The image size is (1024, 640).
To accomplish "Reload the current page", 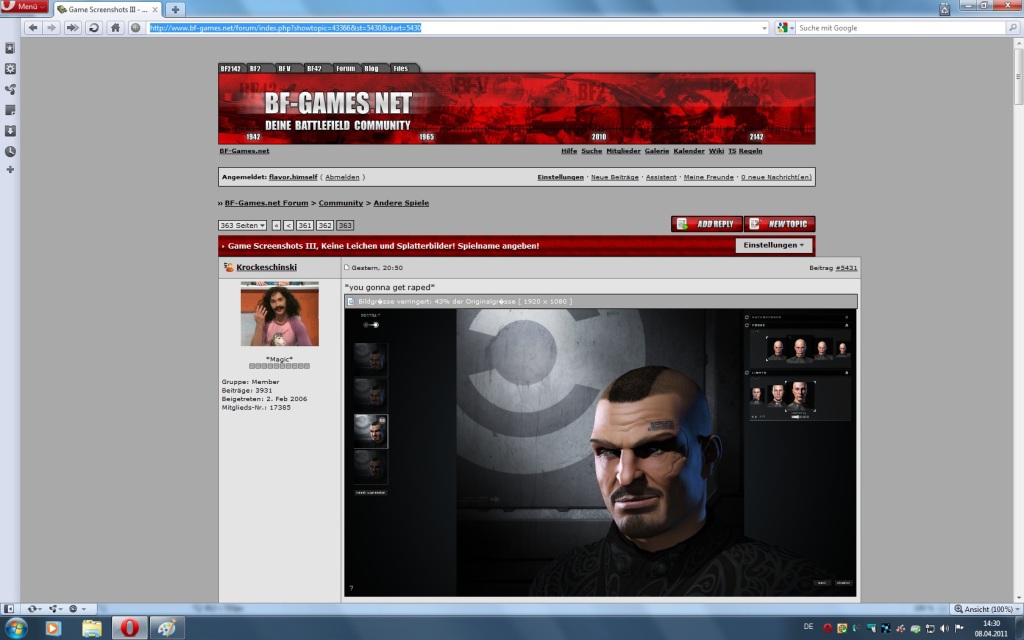I will coord(94,27).
